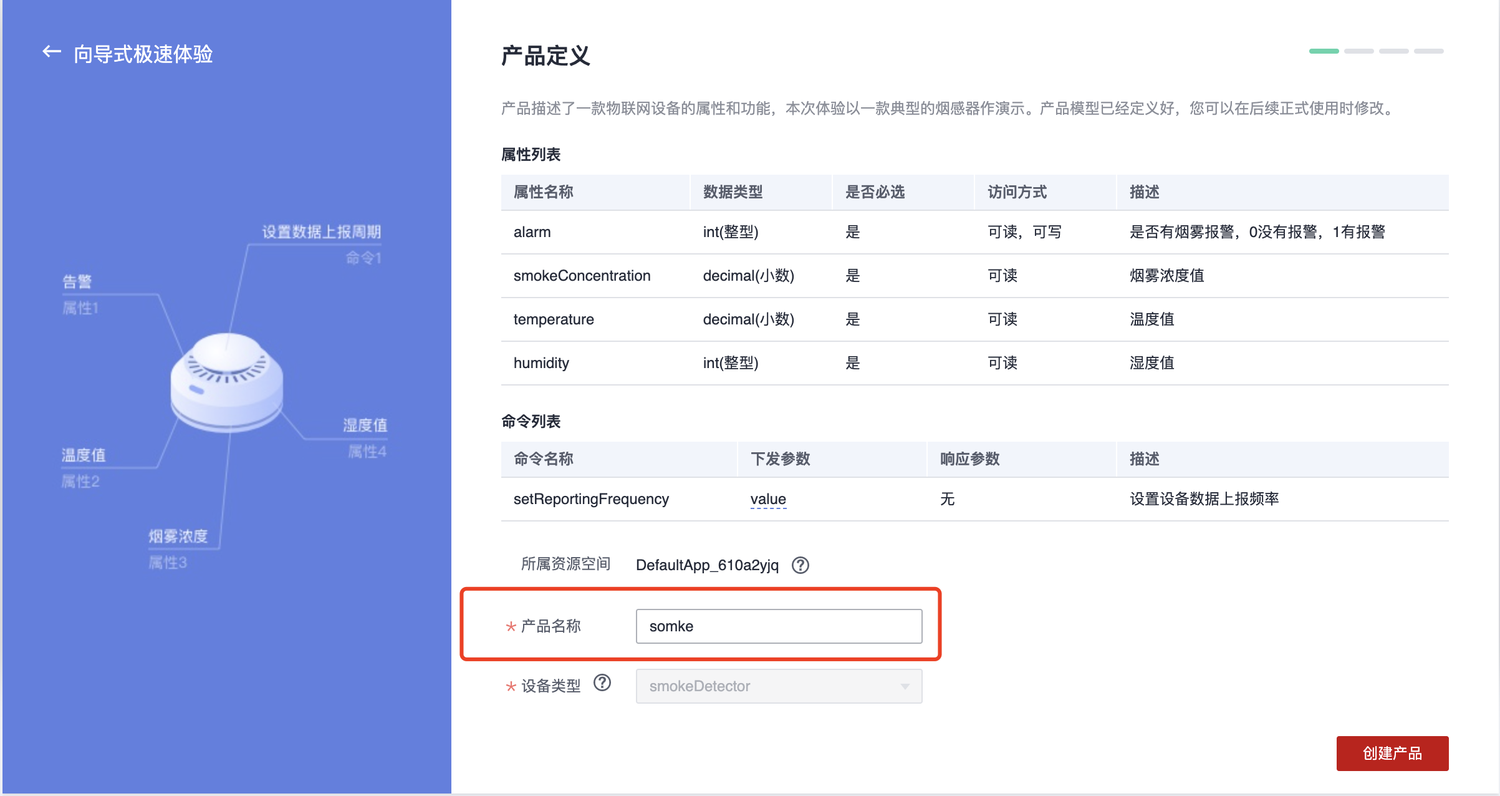The width and height of the screenshot is (1500, 796).
Task: Click 可读 access mode in smokeConcentration row
Action: pyautogui.click(x=1002, y=275)
